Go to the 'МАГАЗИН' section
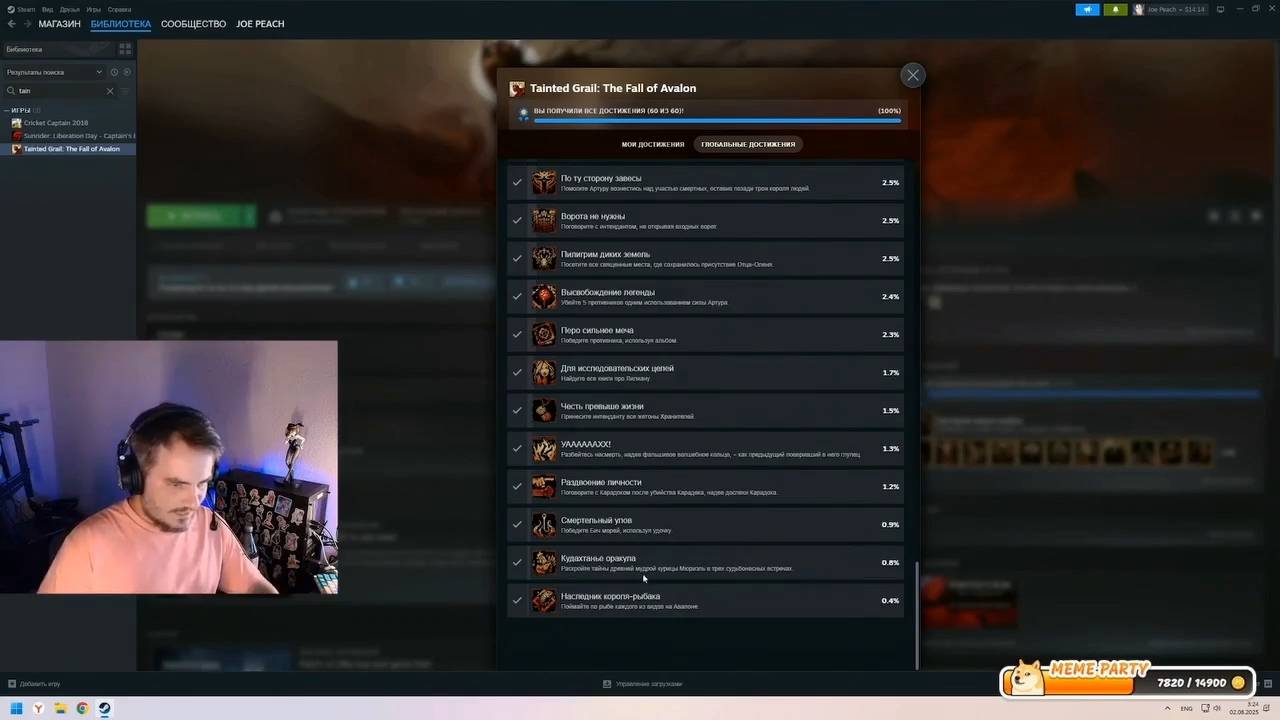The image size is (1280, 720). [x=59, y=24]
